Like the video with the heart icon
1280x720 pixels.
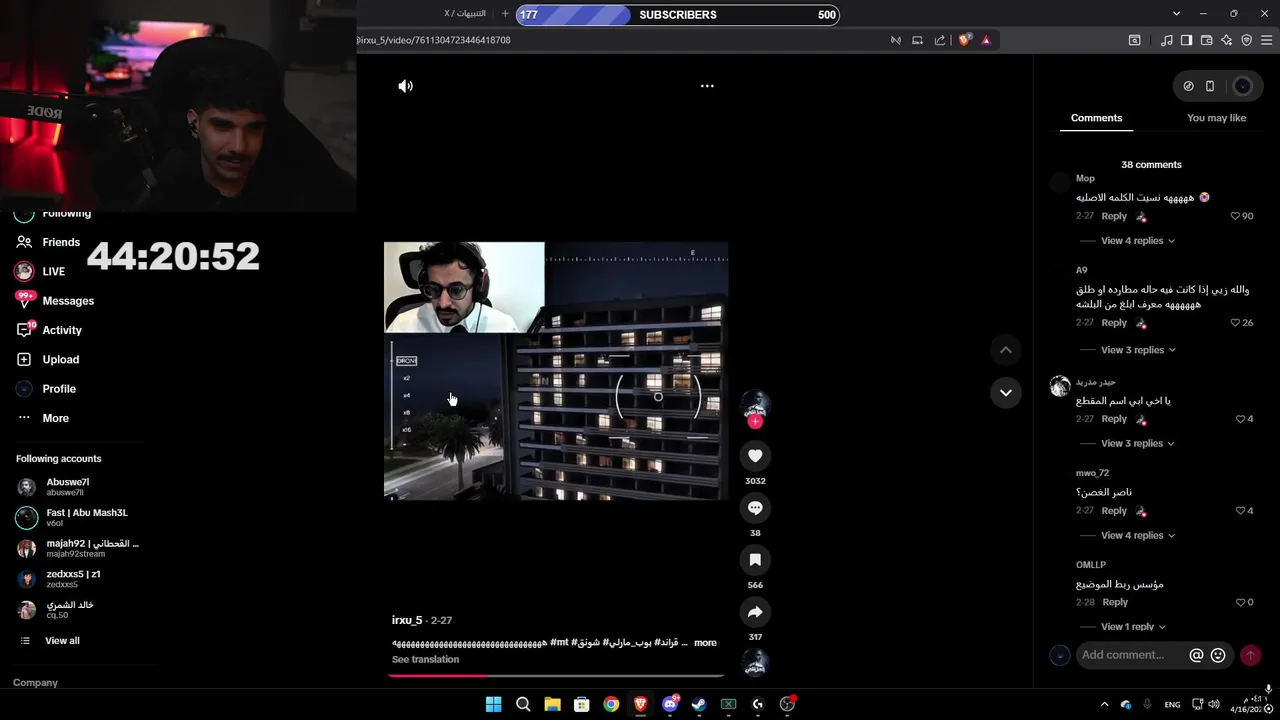(755, 456)
